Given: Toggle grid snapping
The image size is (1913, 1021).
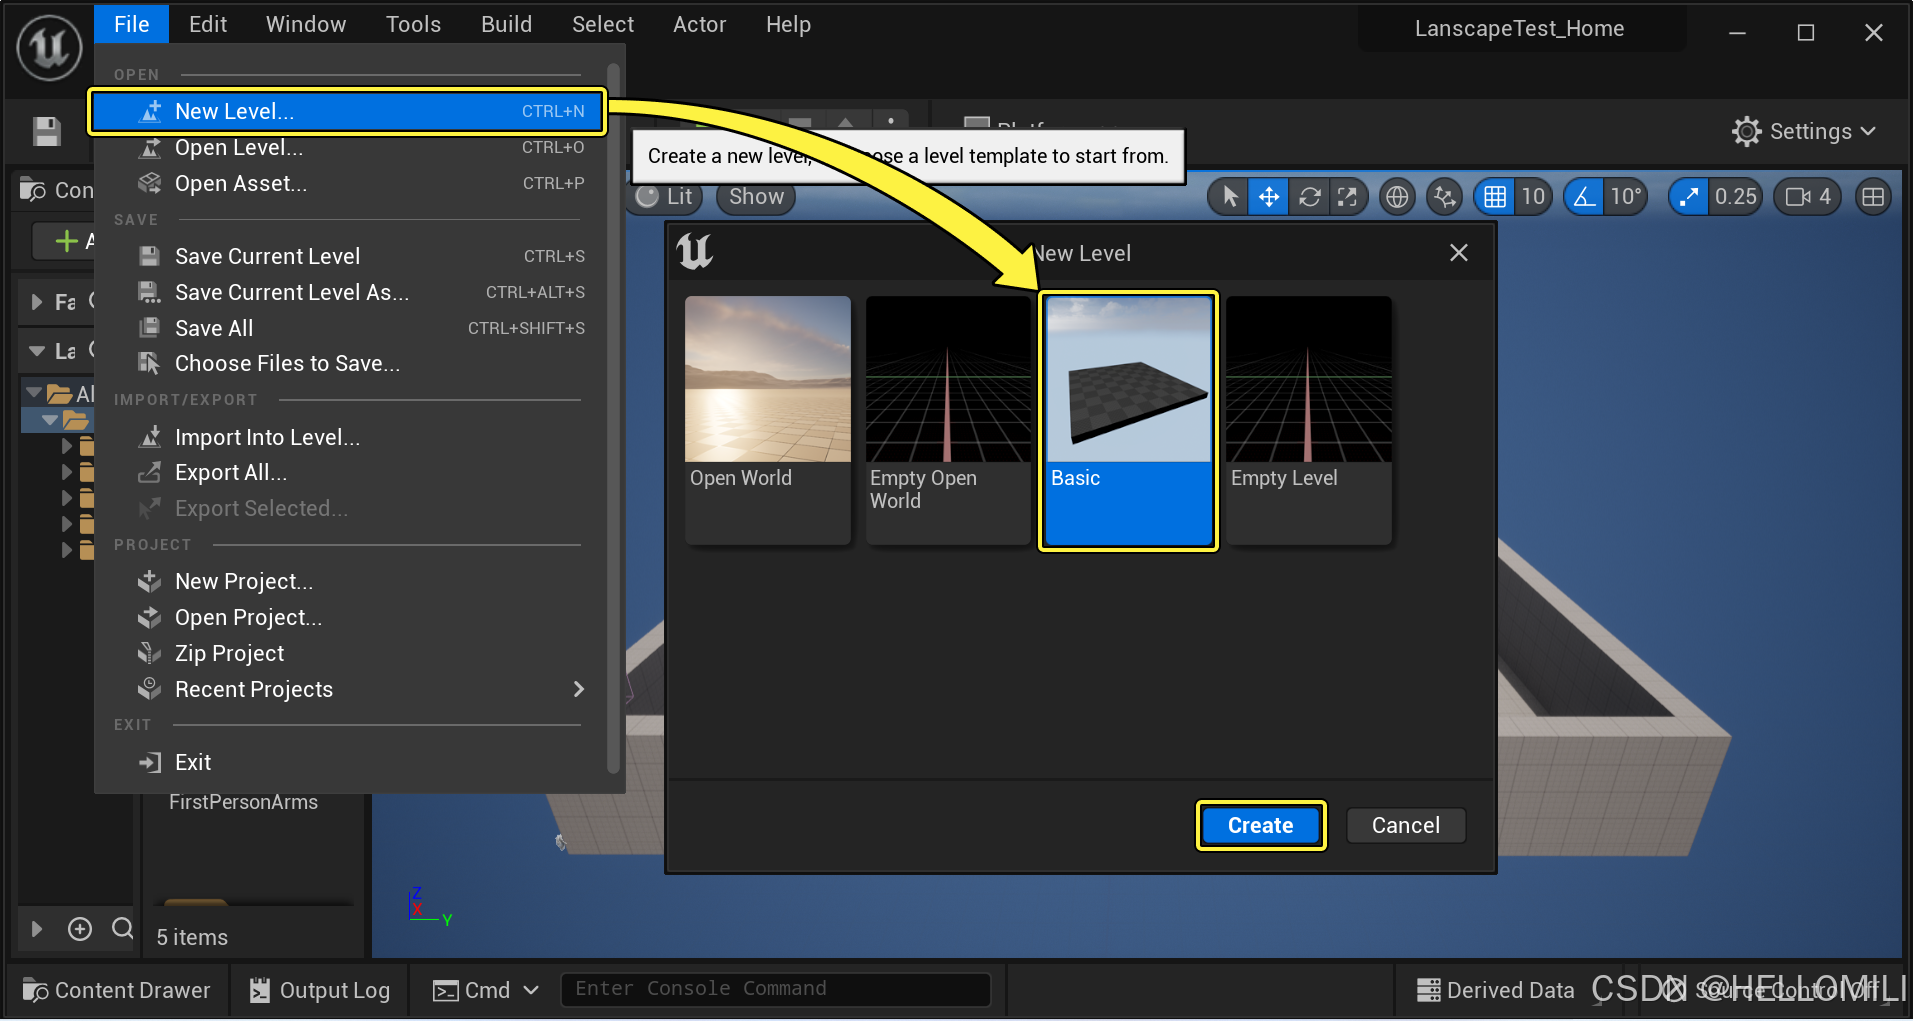Looking at the screenshot, I should [x=1495, y=197].
